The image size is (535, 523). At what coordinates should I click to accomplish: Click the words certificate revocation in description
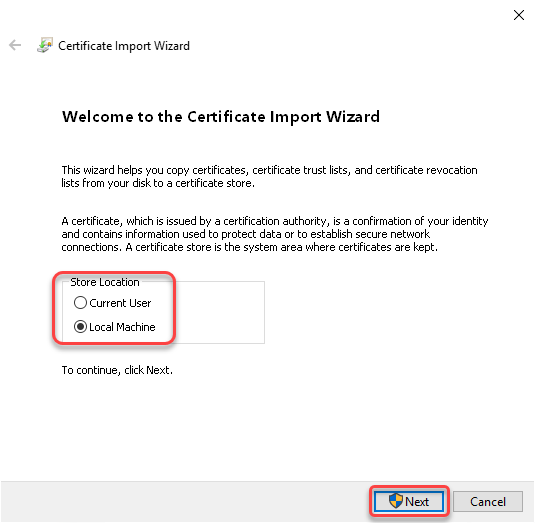tap(426, 170)
